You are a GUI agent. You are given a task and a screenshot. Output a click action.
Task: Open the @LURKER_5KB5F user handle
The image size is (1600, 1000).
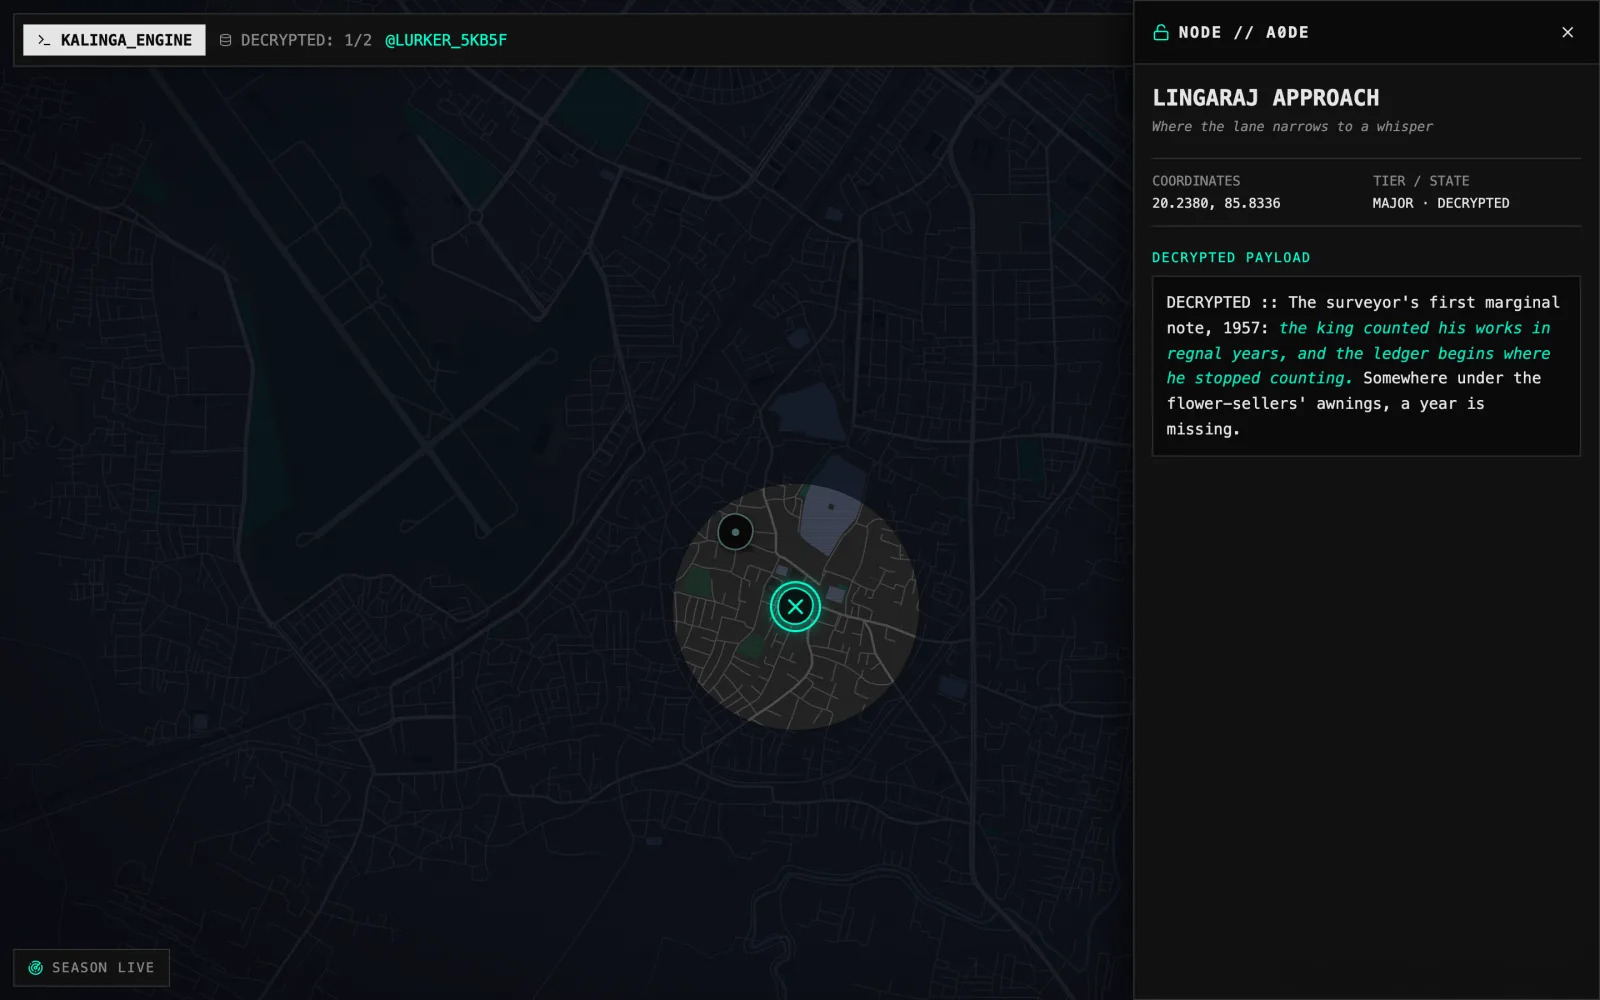446,40
